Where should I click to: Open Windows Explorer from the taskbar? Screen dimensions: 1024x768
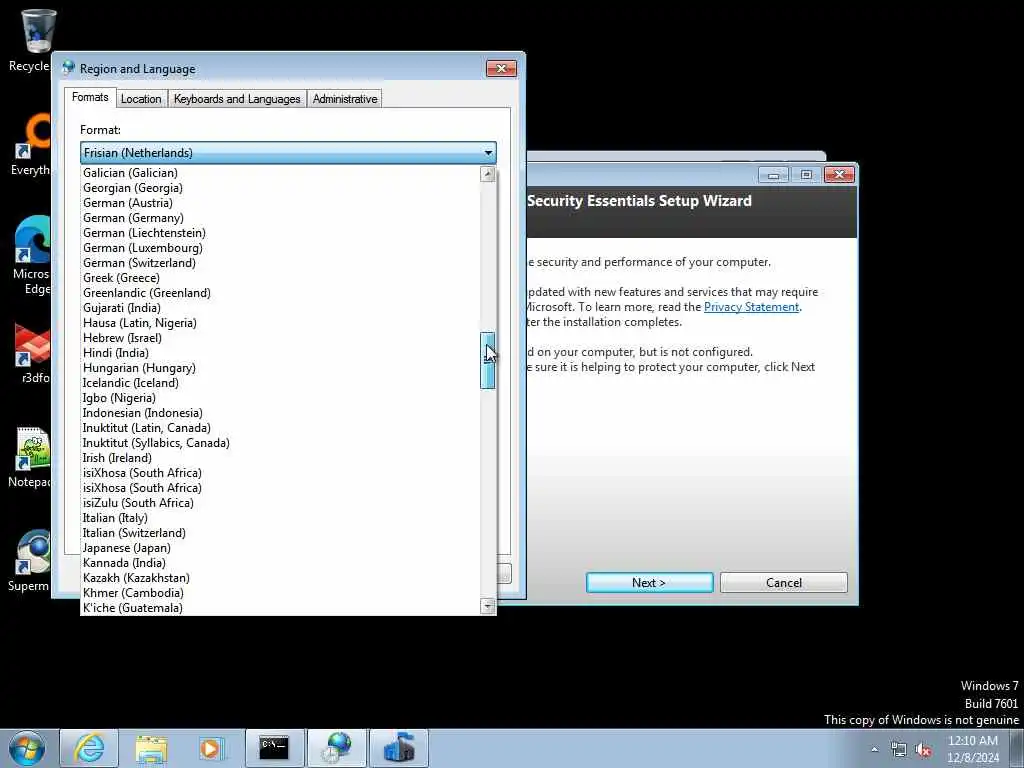(151, 748)
